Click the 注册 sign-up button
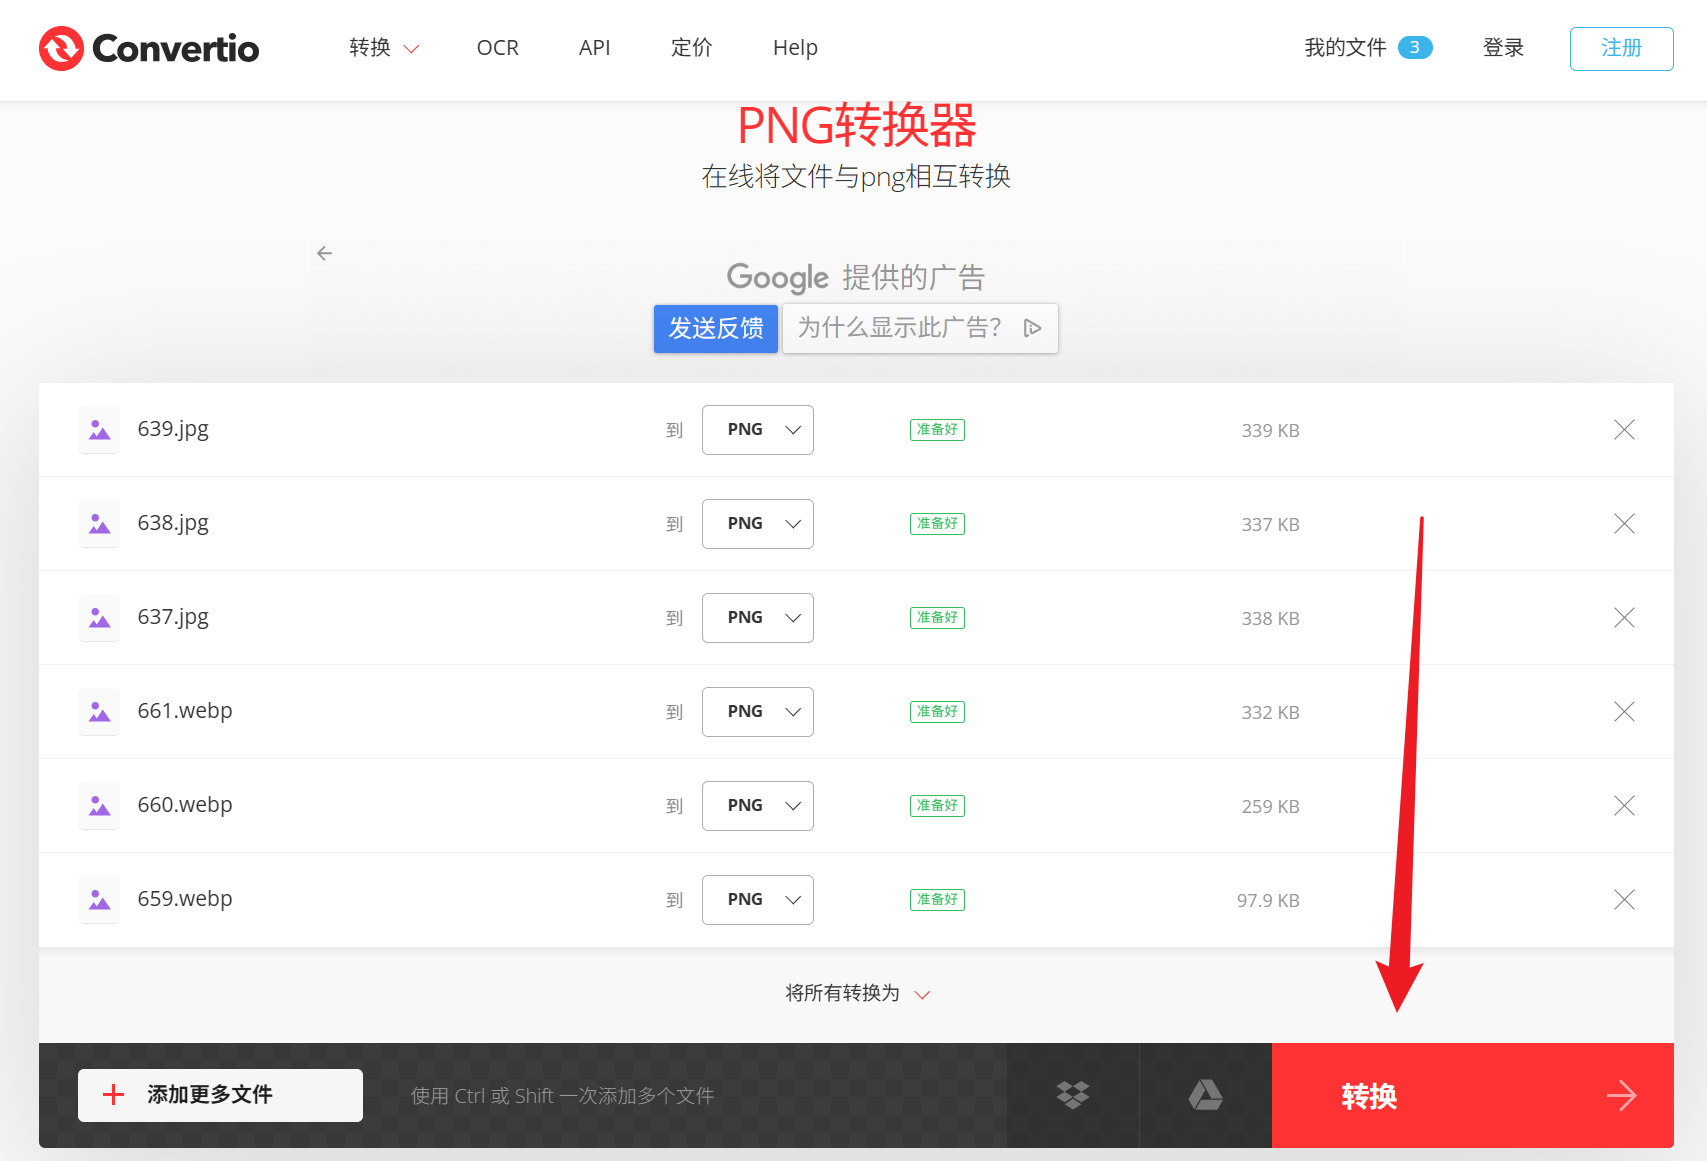The width and height of the screenshot is (1707, 1161). pos(1620,48)
